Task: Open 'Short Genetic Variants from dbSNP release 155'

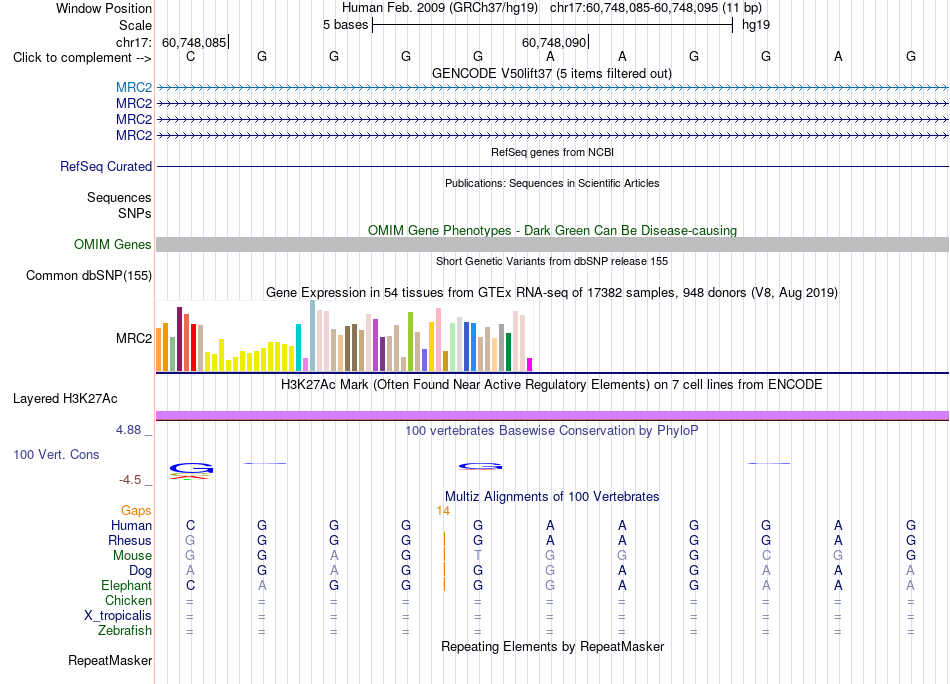Action: 552,261
